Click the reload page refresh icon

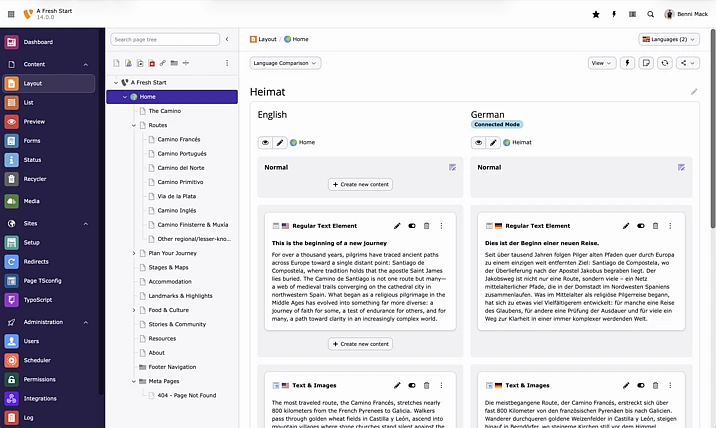pos(665,63)
